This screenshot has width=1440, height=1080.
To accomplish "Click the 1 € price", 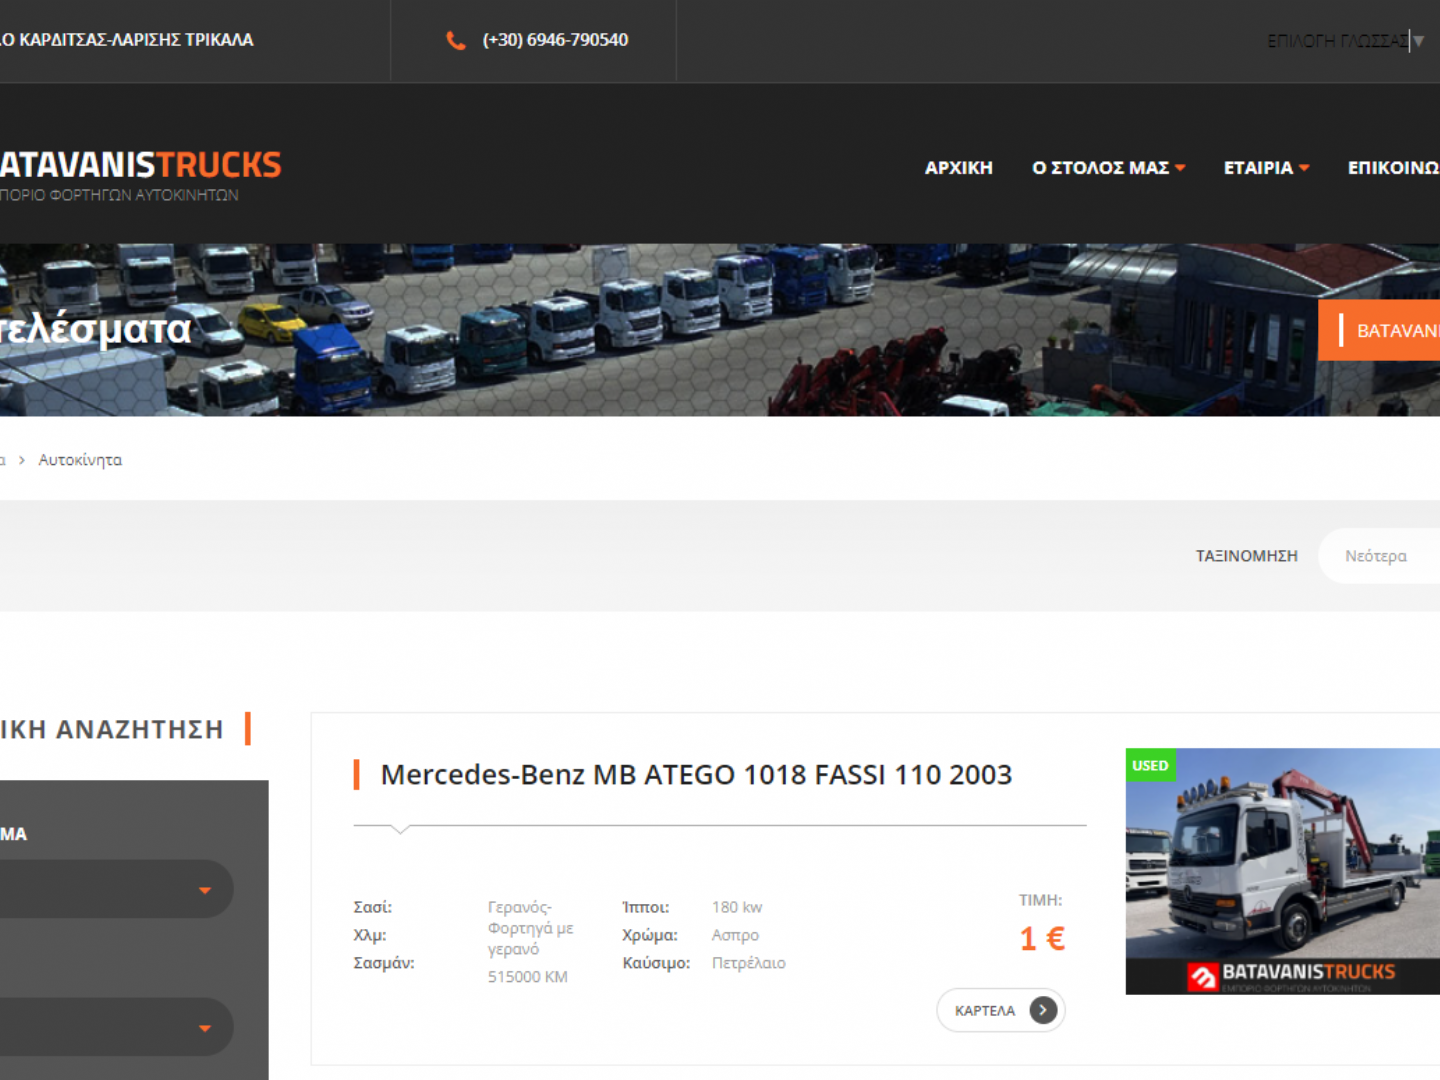I will tap(1042, 939).
